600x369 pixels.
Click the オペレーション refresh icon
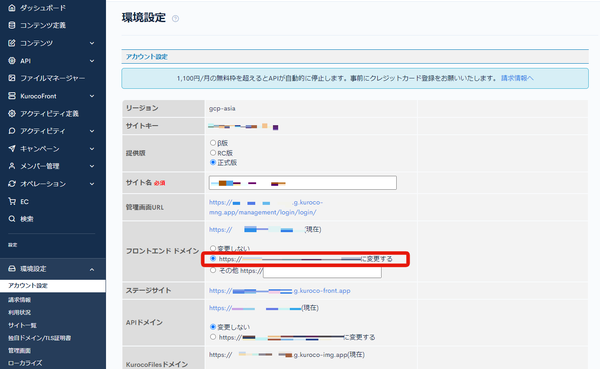click(x=12, y=184)
